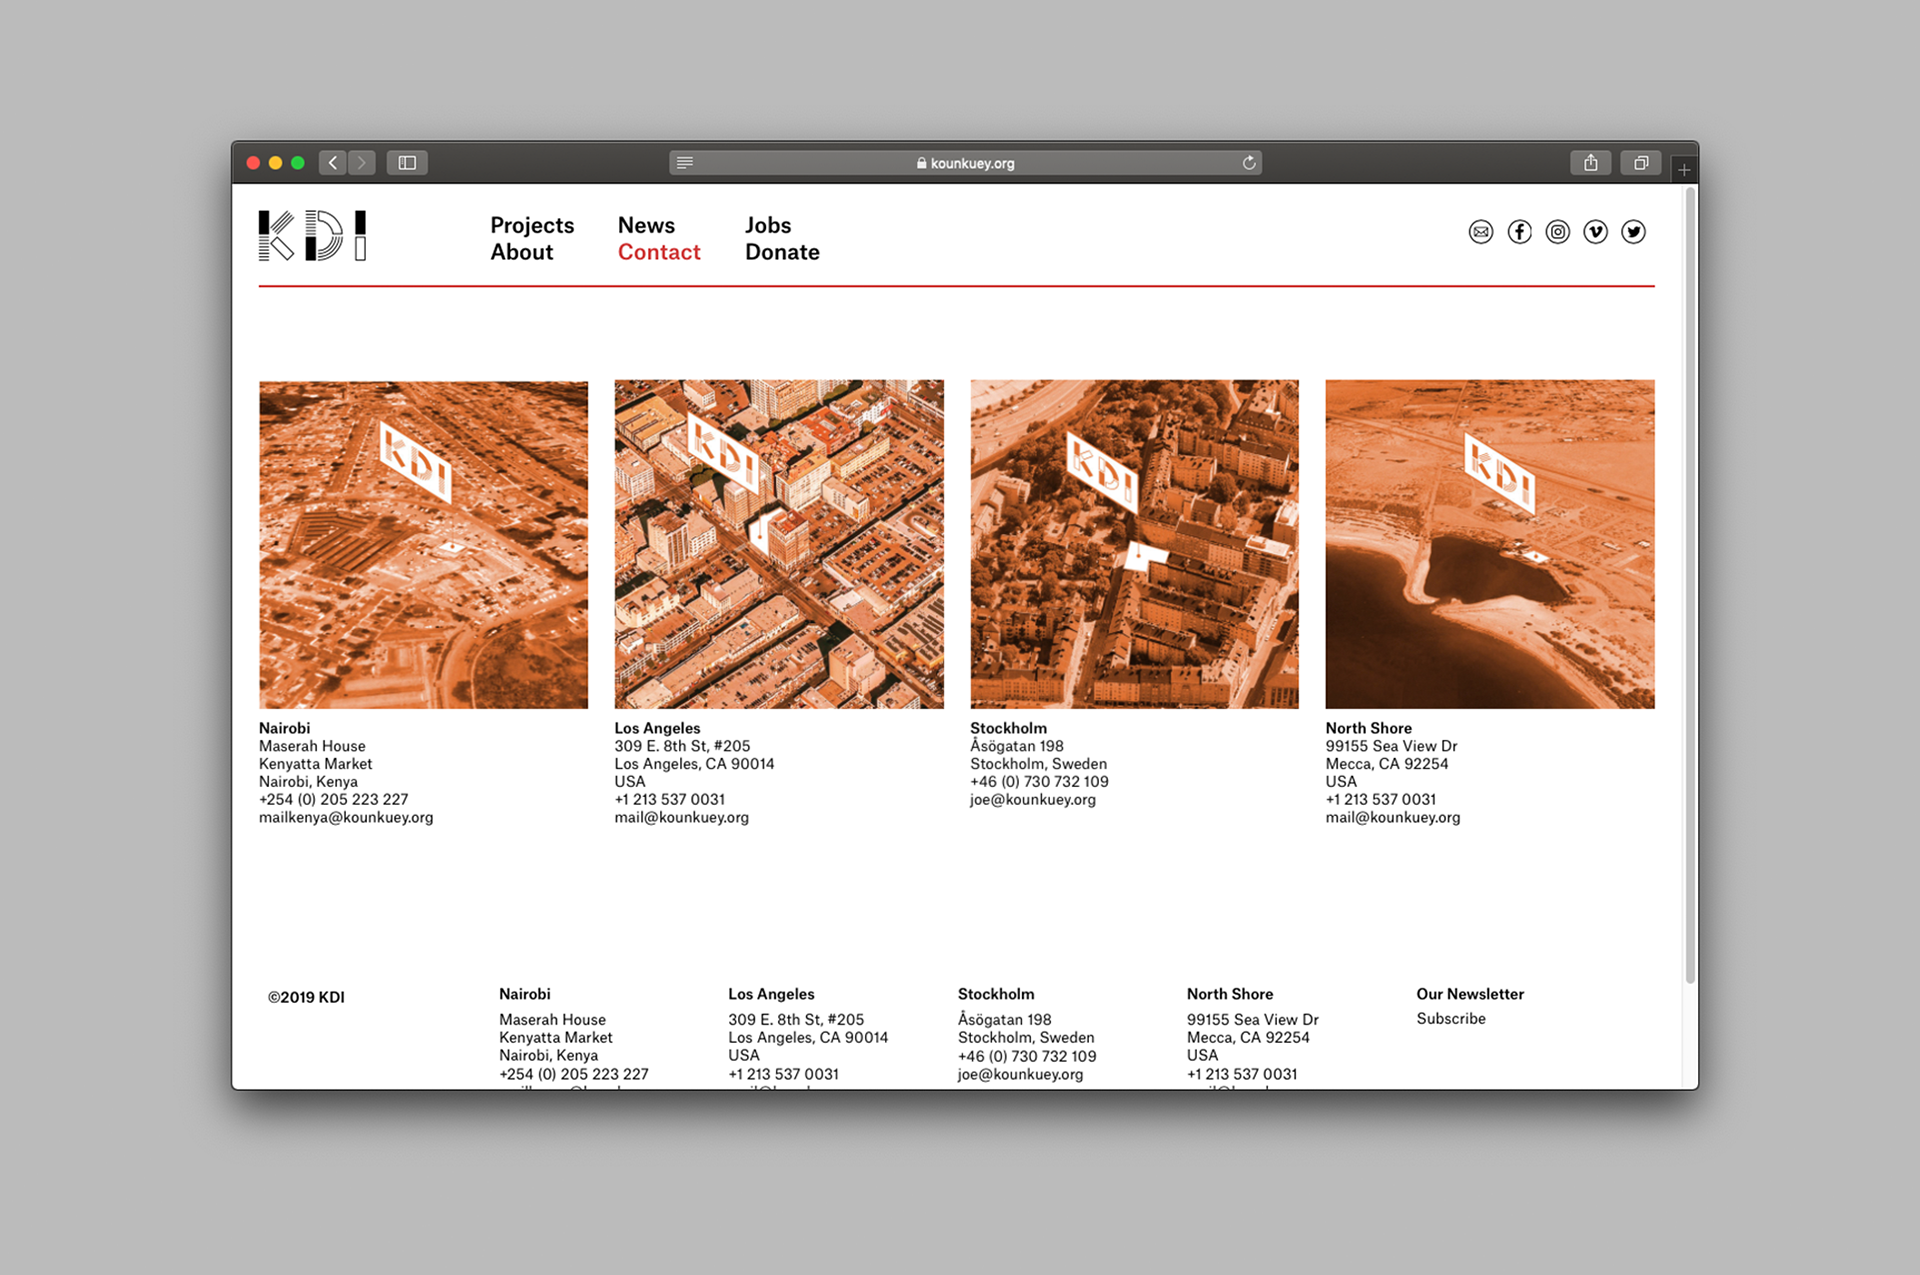Reload the page with refresh icon

tap(1249, 163)
